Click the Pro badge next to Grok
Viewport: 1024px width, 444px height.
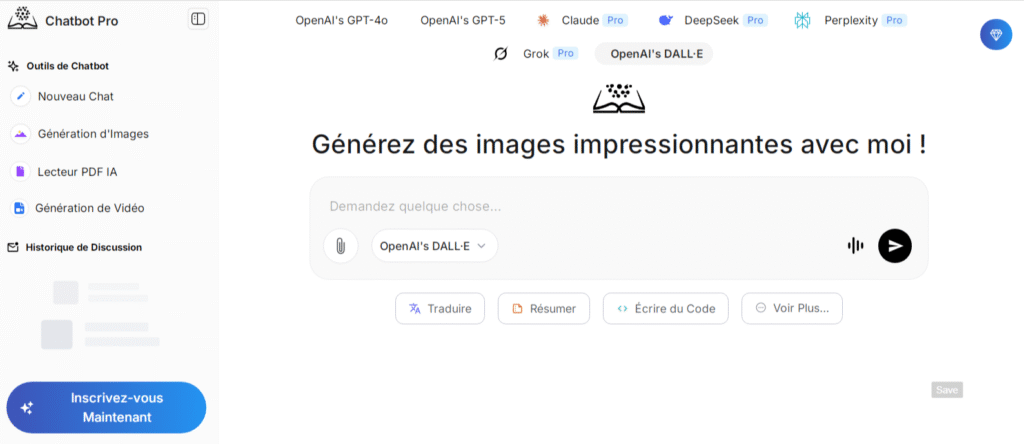click(566, 54)
